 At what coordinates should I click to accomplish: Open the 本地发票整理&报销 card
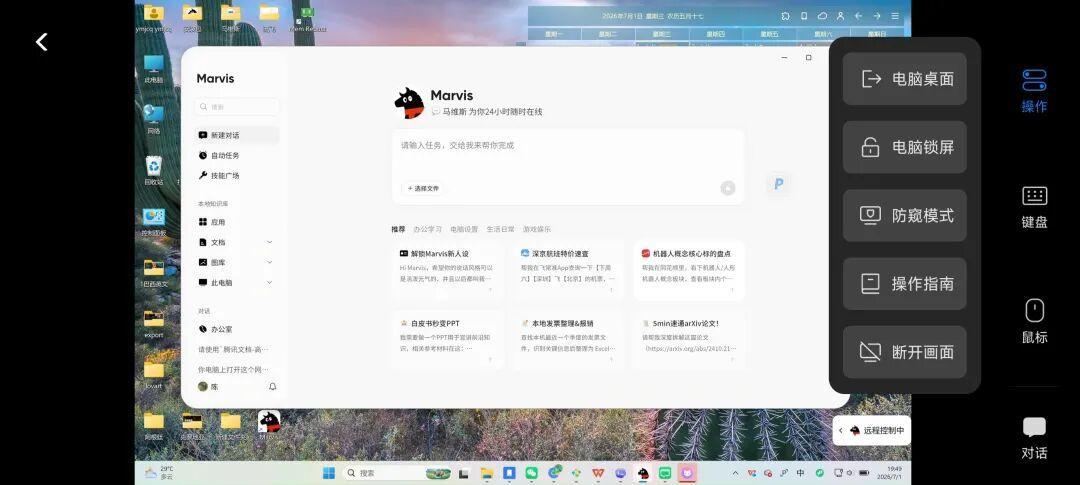click(568, 340)
